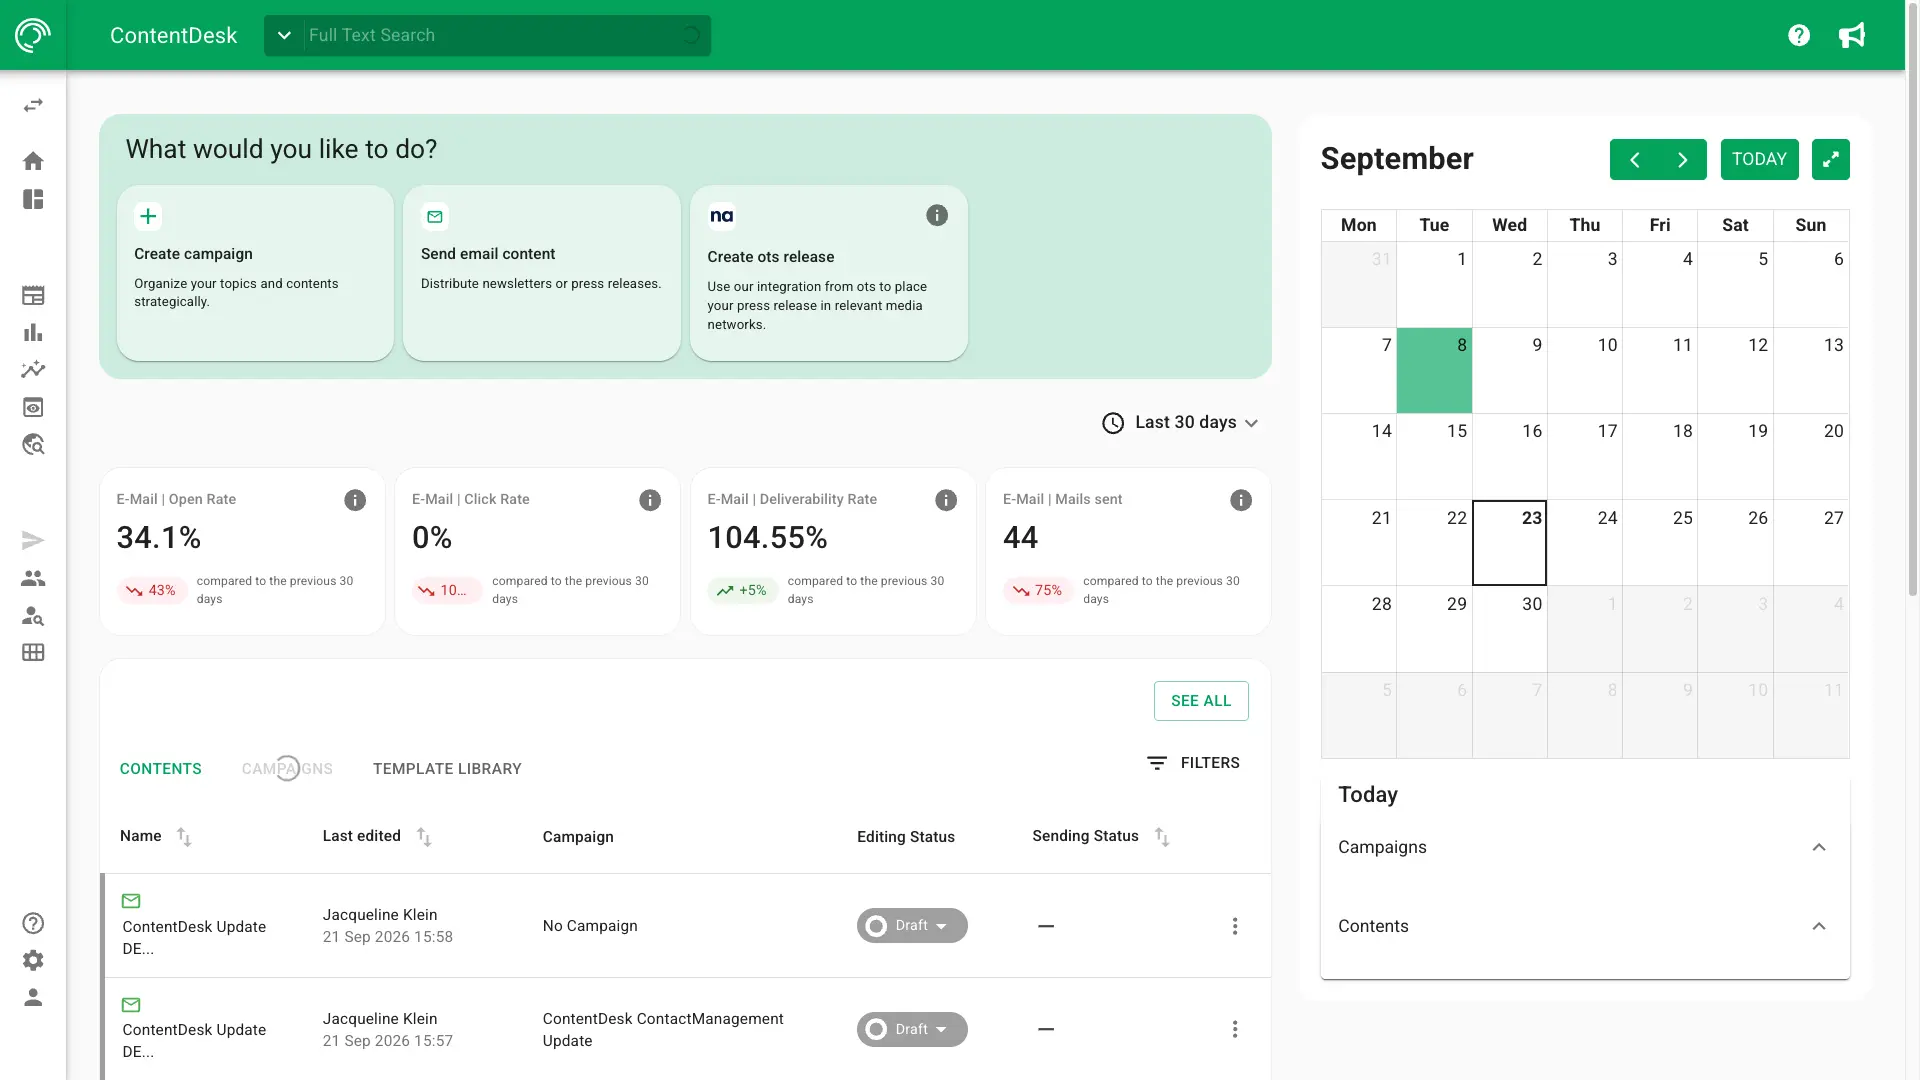The width and height of the screenshot is (1920, 1080).
Task: Open the grid table sidebar icon
Action: pos(33,652)
